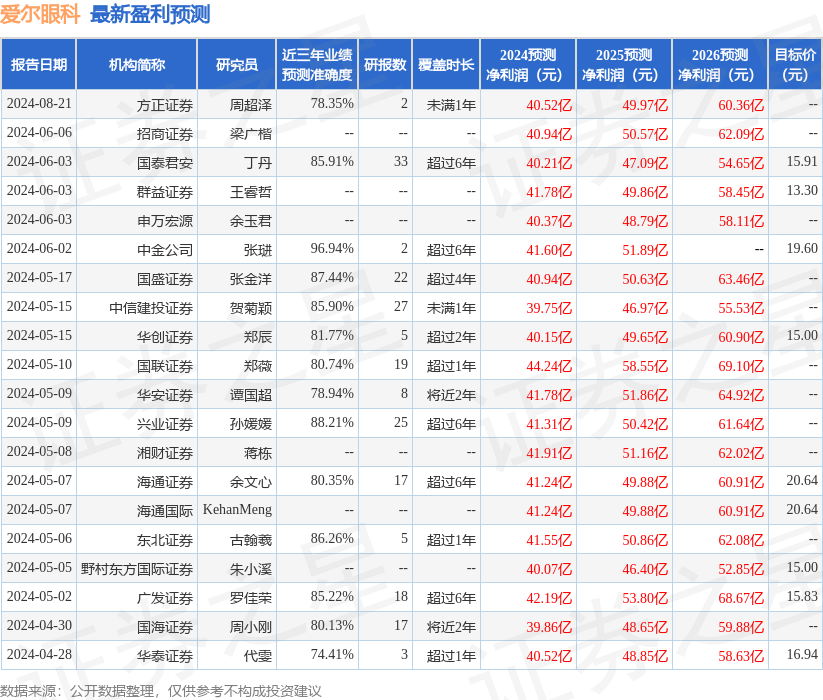Viewport: 823px width, 700px height.
Task: Click researcher 梁广楷
Action: pyautogui.click(x=251, y=134)
